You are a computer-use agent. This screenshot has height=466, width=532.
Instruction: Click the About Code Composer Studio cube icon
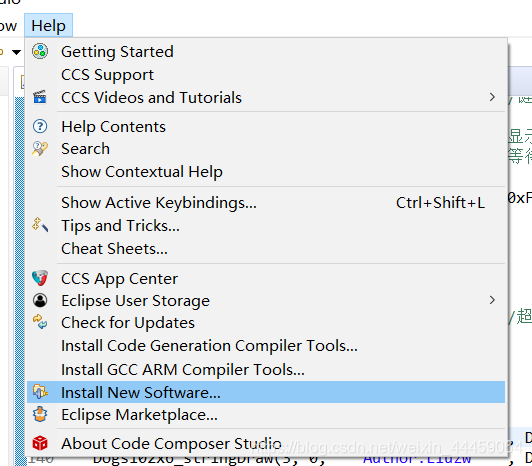click(x=40, y=443)
